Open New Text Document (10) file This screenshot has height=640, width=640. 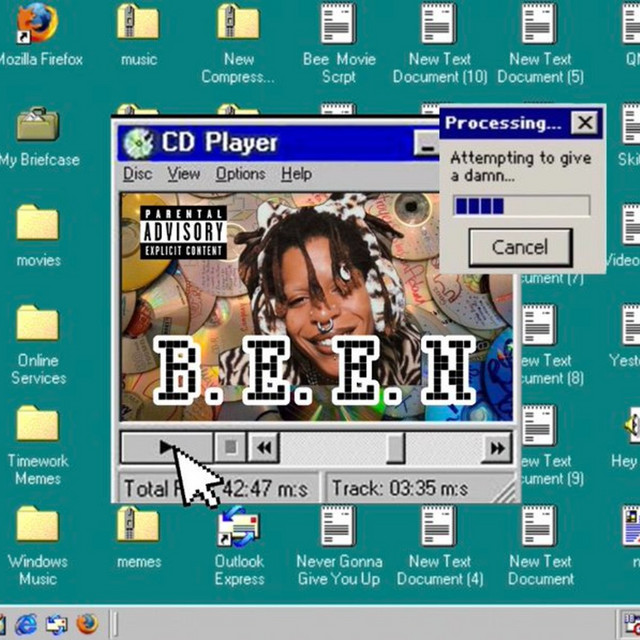(439, 23)
